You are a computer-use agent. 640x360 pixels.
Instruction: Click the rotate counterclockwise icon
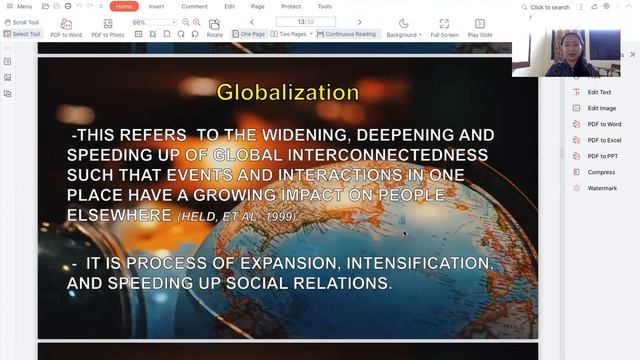195,34
